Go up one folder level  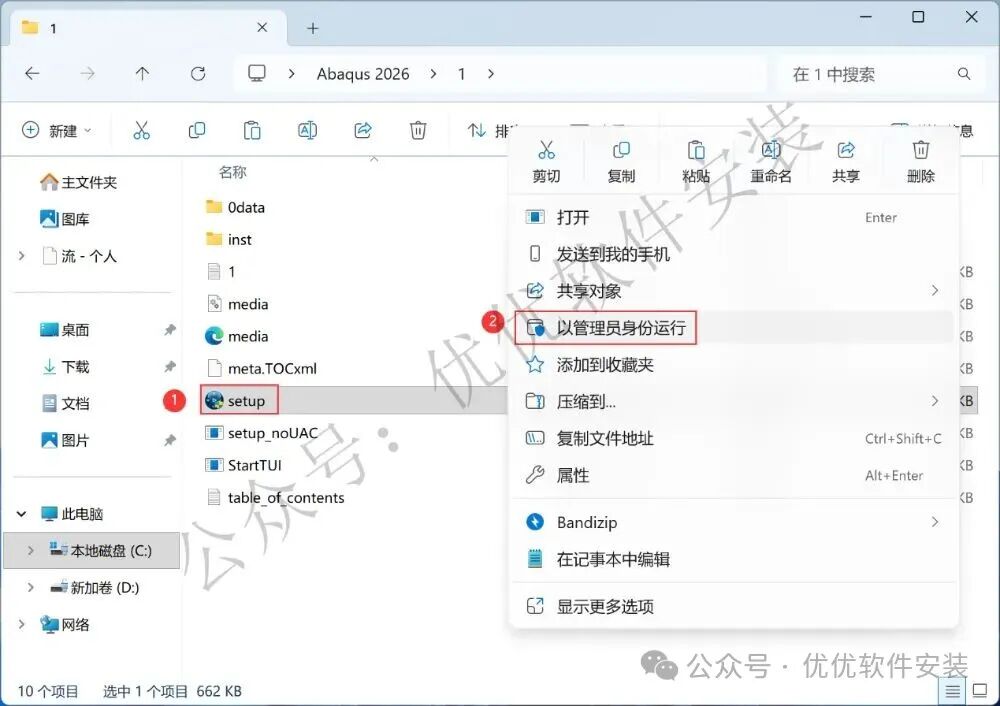coord(142,74)
